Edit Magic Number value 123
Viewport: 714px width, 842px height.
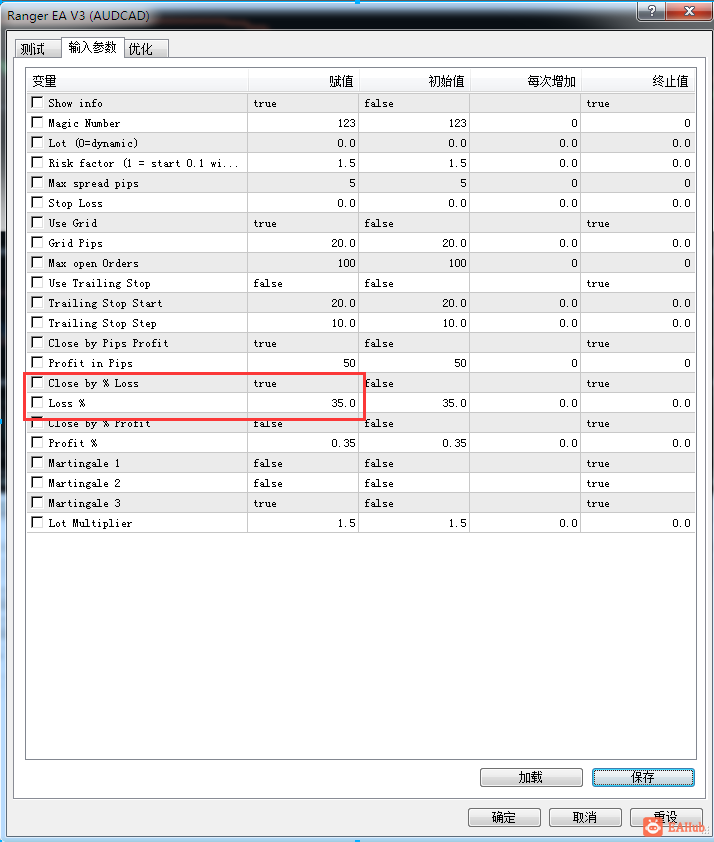pos(303,123)
